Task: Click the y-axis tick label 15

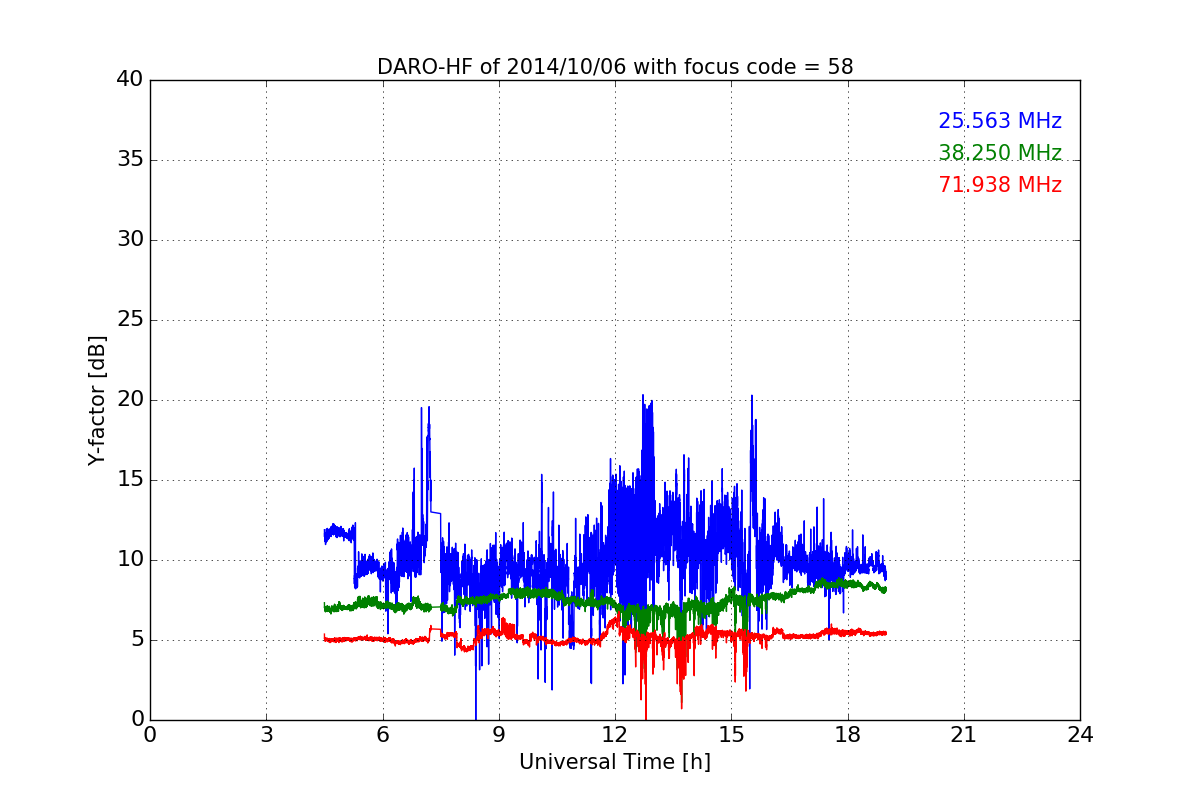Action: [130, 480]
